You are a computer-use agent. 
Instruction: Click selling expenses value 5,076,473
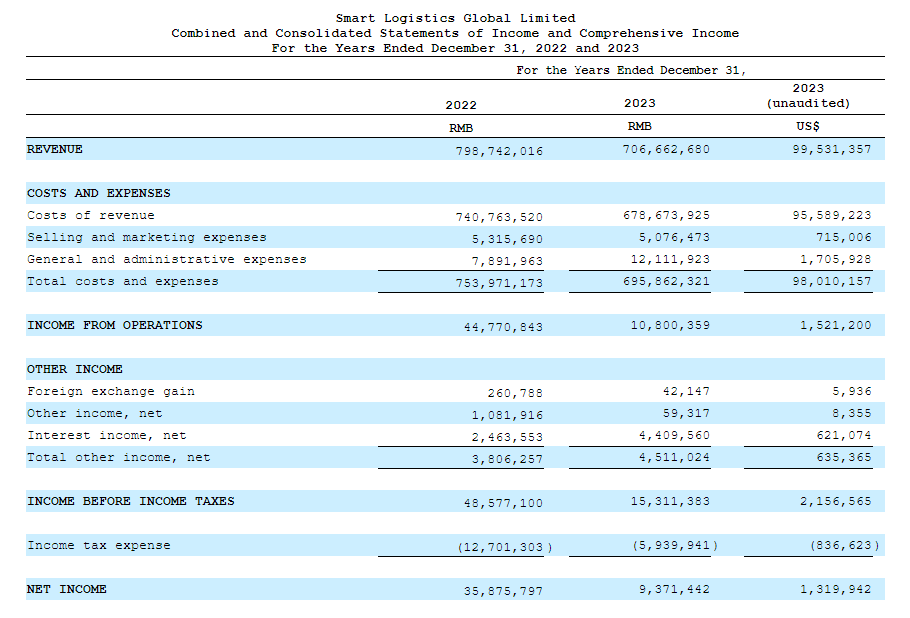[x=674, y=237]
